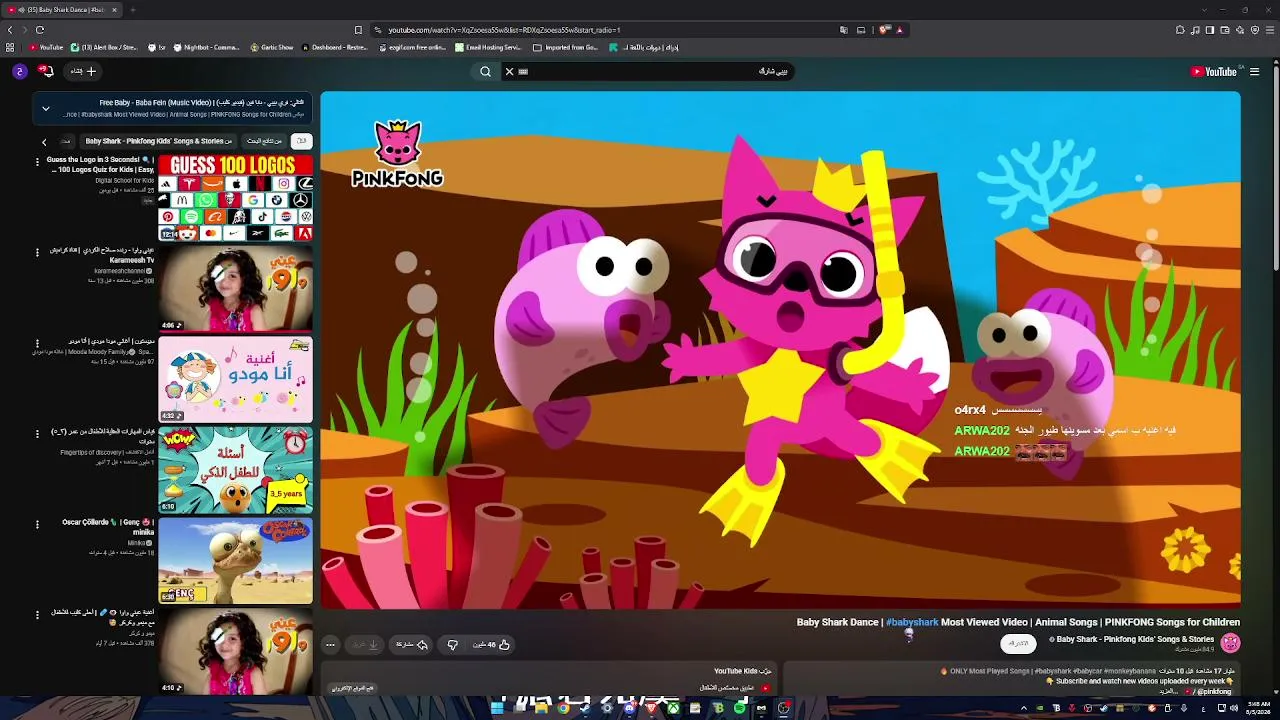Focus the YouTube search field
This screenshot has height=720, width=1280.
(660, 71)
